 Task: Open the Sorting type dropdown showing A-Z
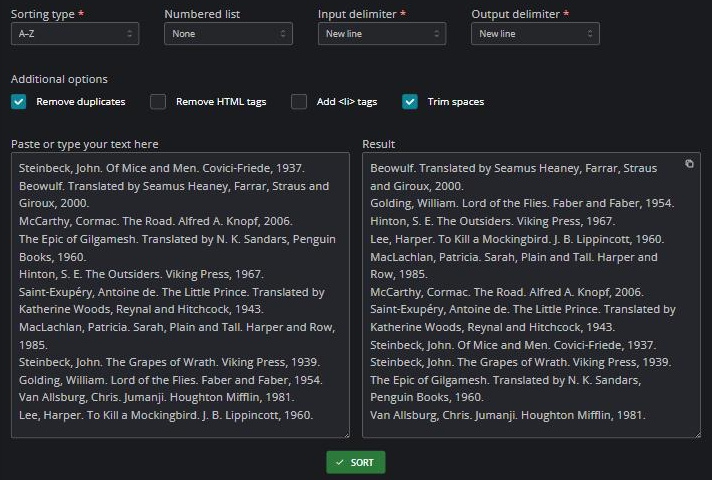point(75,34)
